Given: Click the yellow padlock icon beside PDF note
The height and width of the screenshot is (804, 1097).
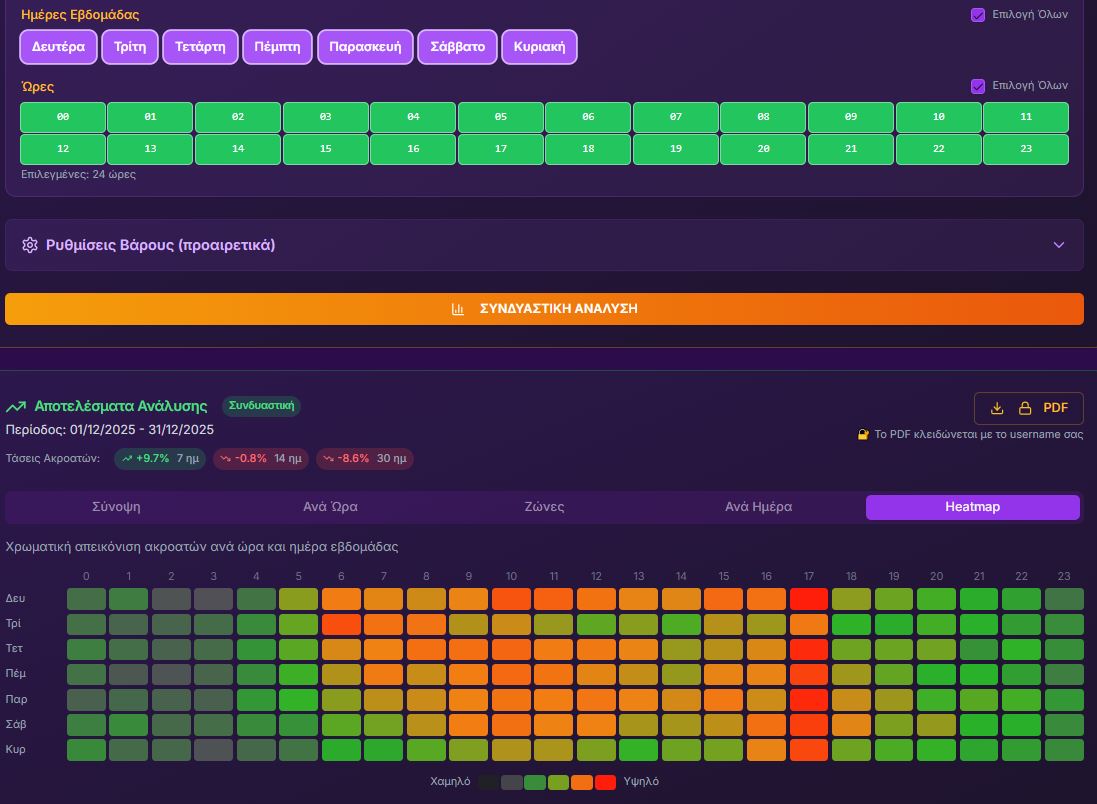Looking at the screenshot, I should pyautogui.click(x=863, y=435).
